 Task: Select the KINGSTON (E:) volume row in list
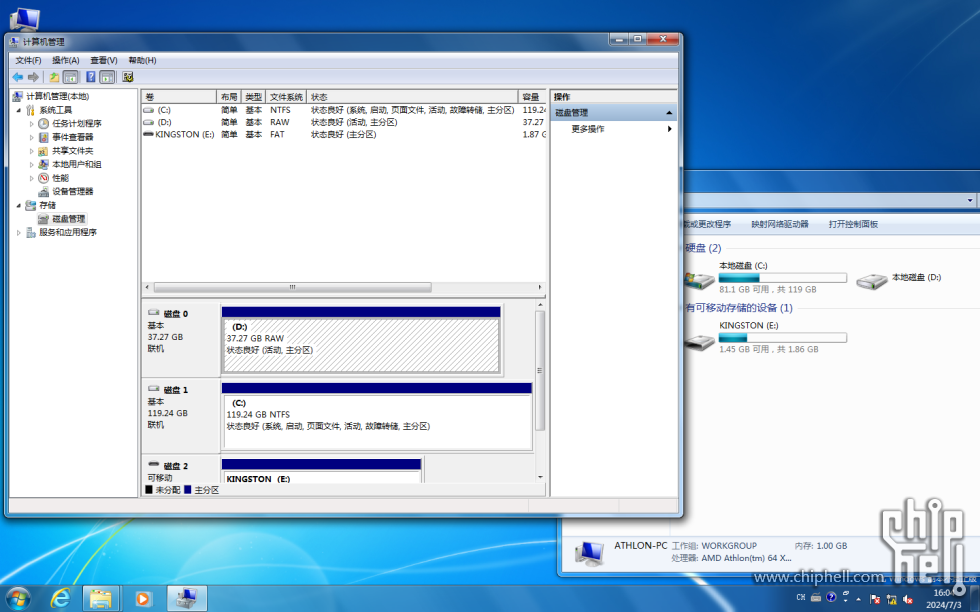click(344, 134)
